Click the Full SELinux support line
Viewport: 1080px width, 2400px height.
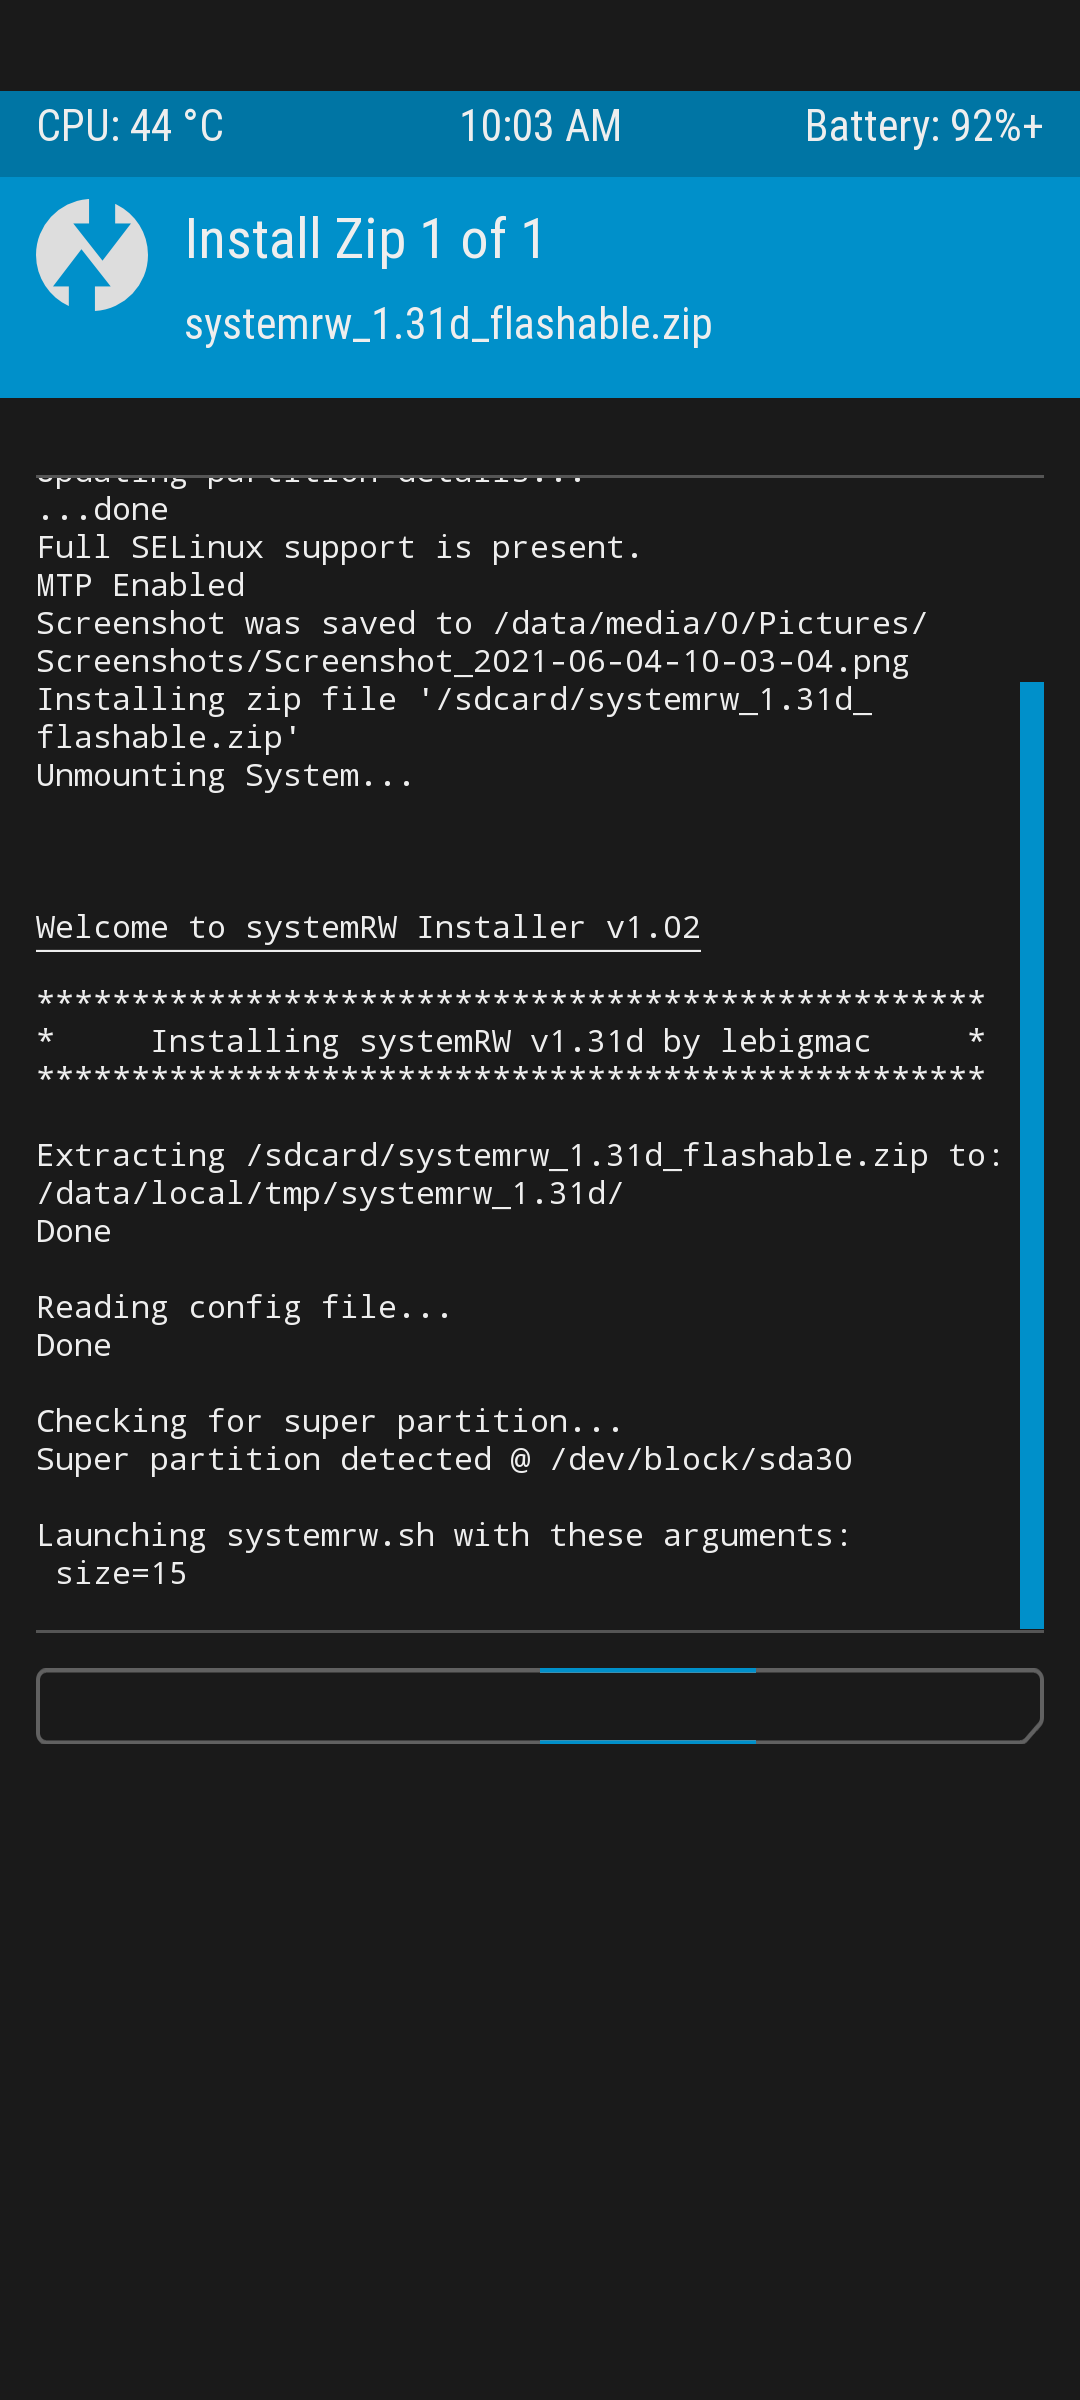tap(339, 548)
